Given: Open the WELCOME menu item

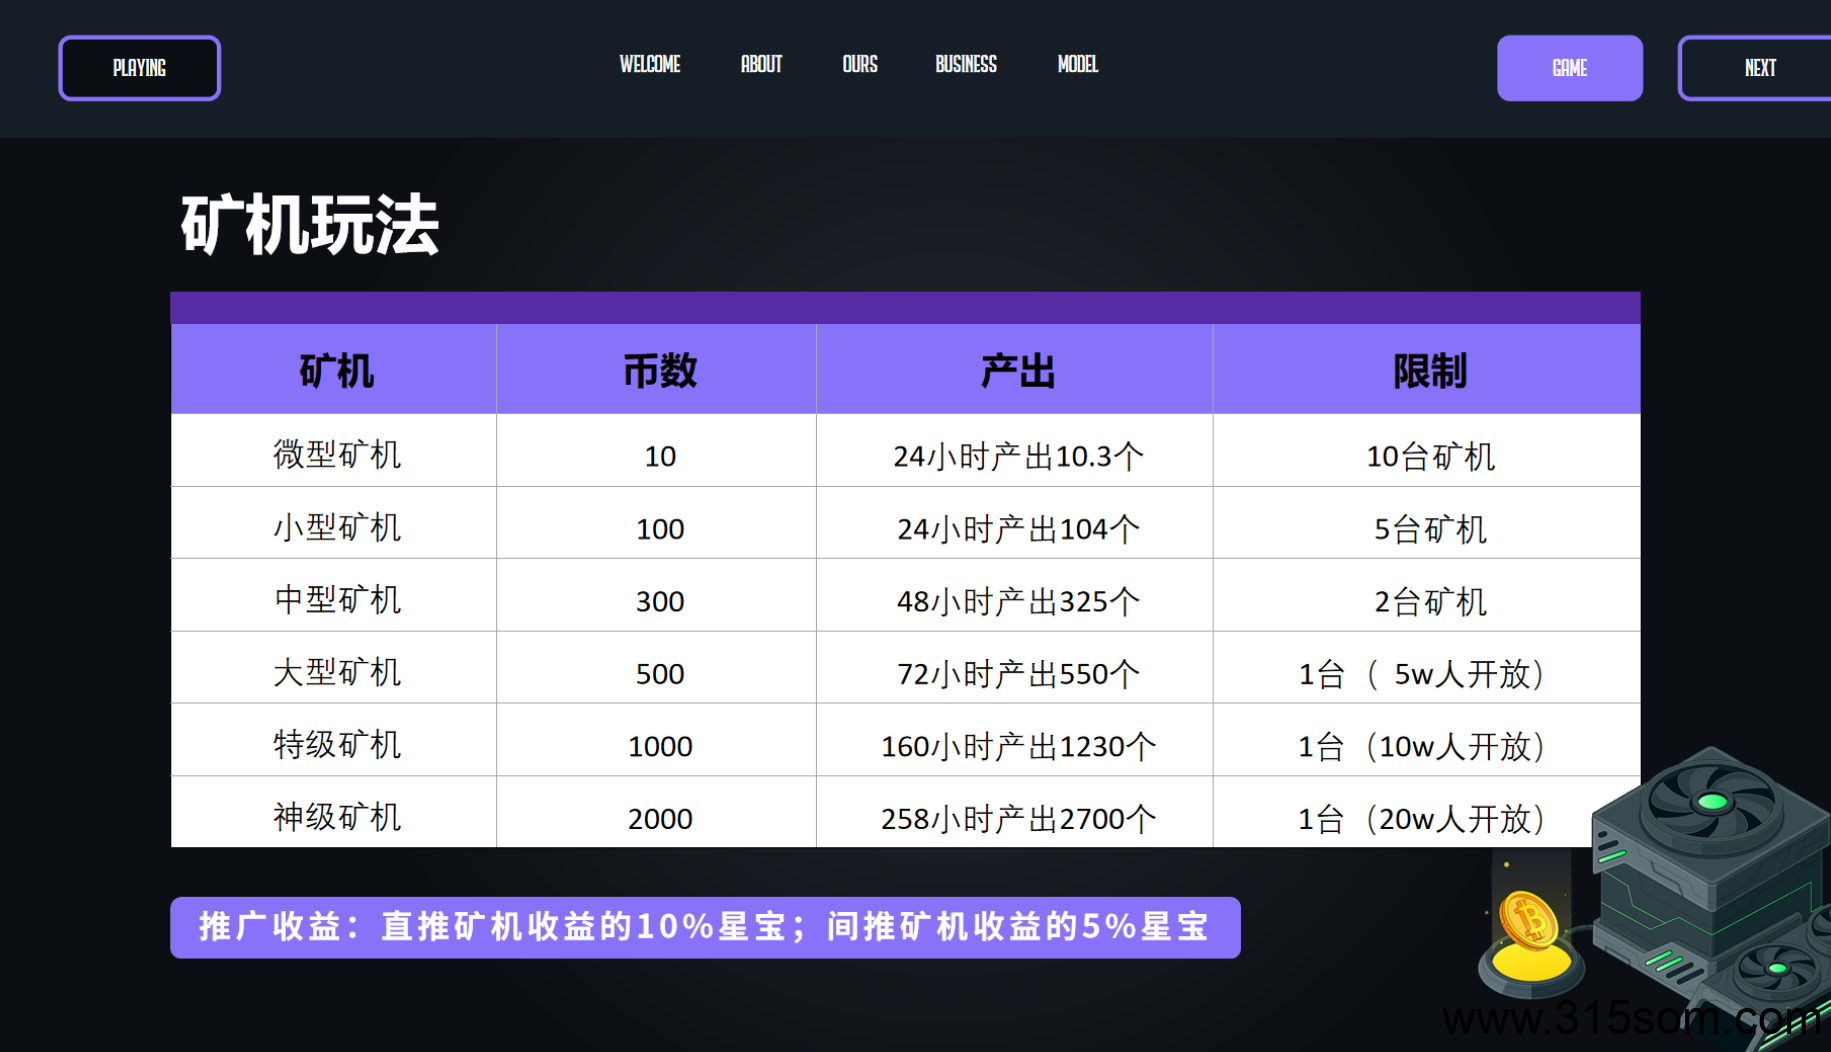Looking at the screenshot, I should tap(649, 65).
